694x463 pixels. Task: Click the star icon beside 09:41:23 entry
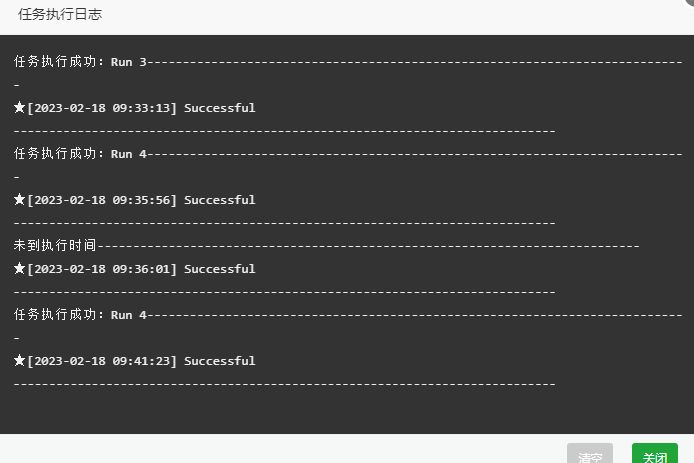[19, 360]
